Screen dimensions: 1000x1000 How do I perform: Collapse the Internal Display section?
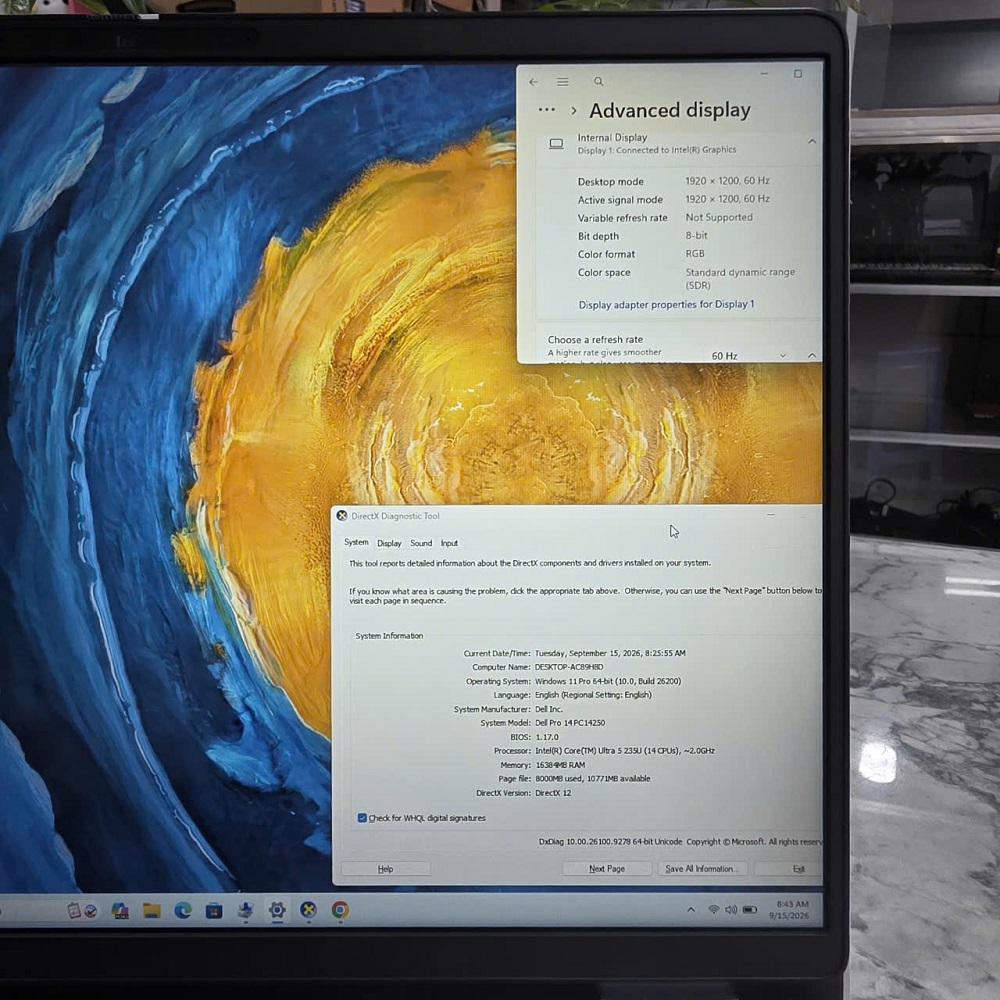click(x=812, y=142)
